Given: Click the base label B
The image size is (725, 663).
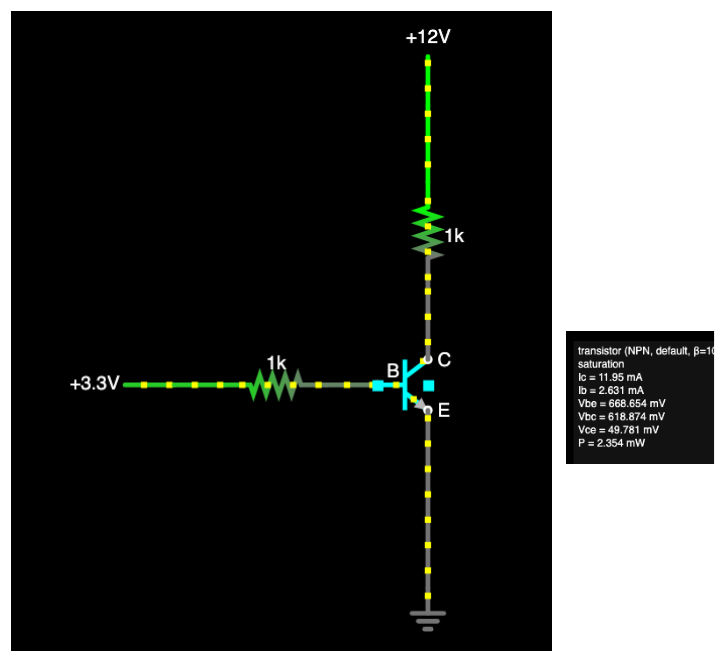Looking at the screenshot, I should click(393, 370).
